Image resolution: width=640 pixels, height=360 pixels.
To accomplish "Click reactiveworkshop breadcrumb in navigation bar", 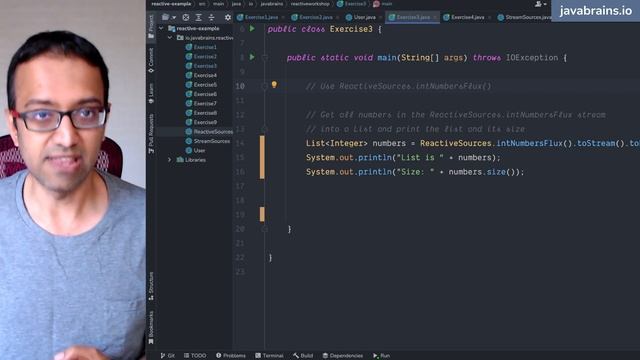I will click(310, 4).
